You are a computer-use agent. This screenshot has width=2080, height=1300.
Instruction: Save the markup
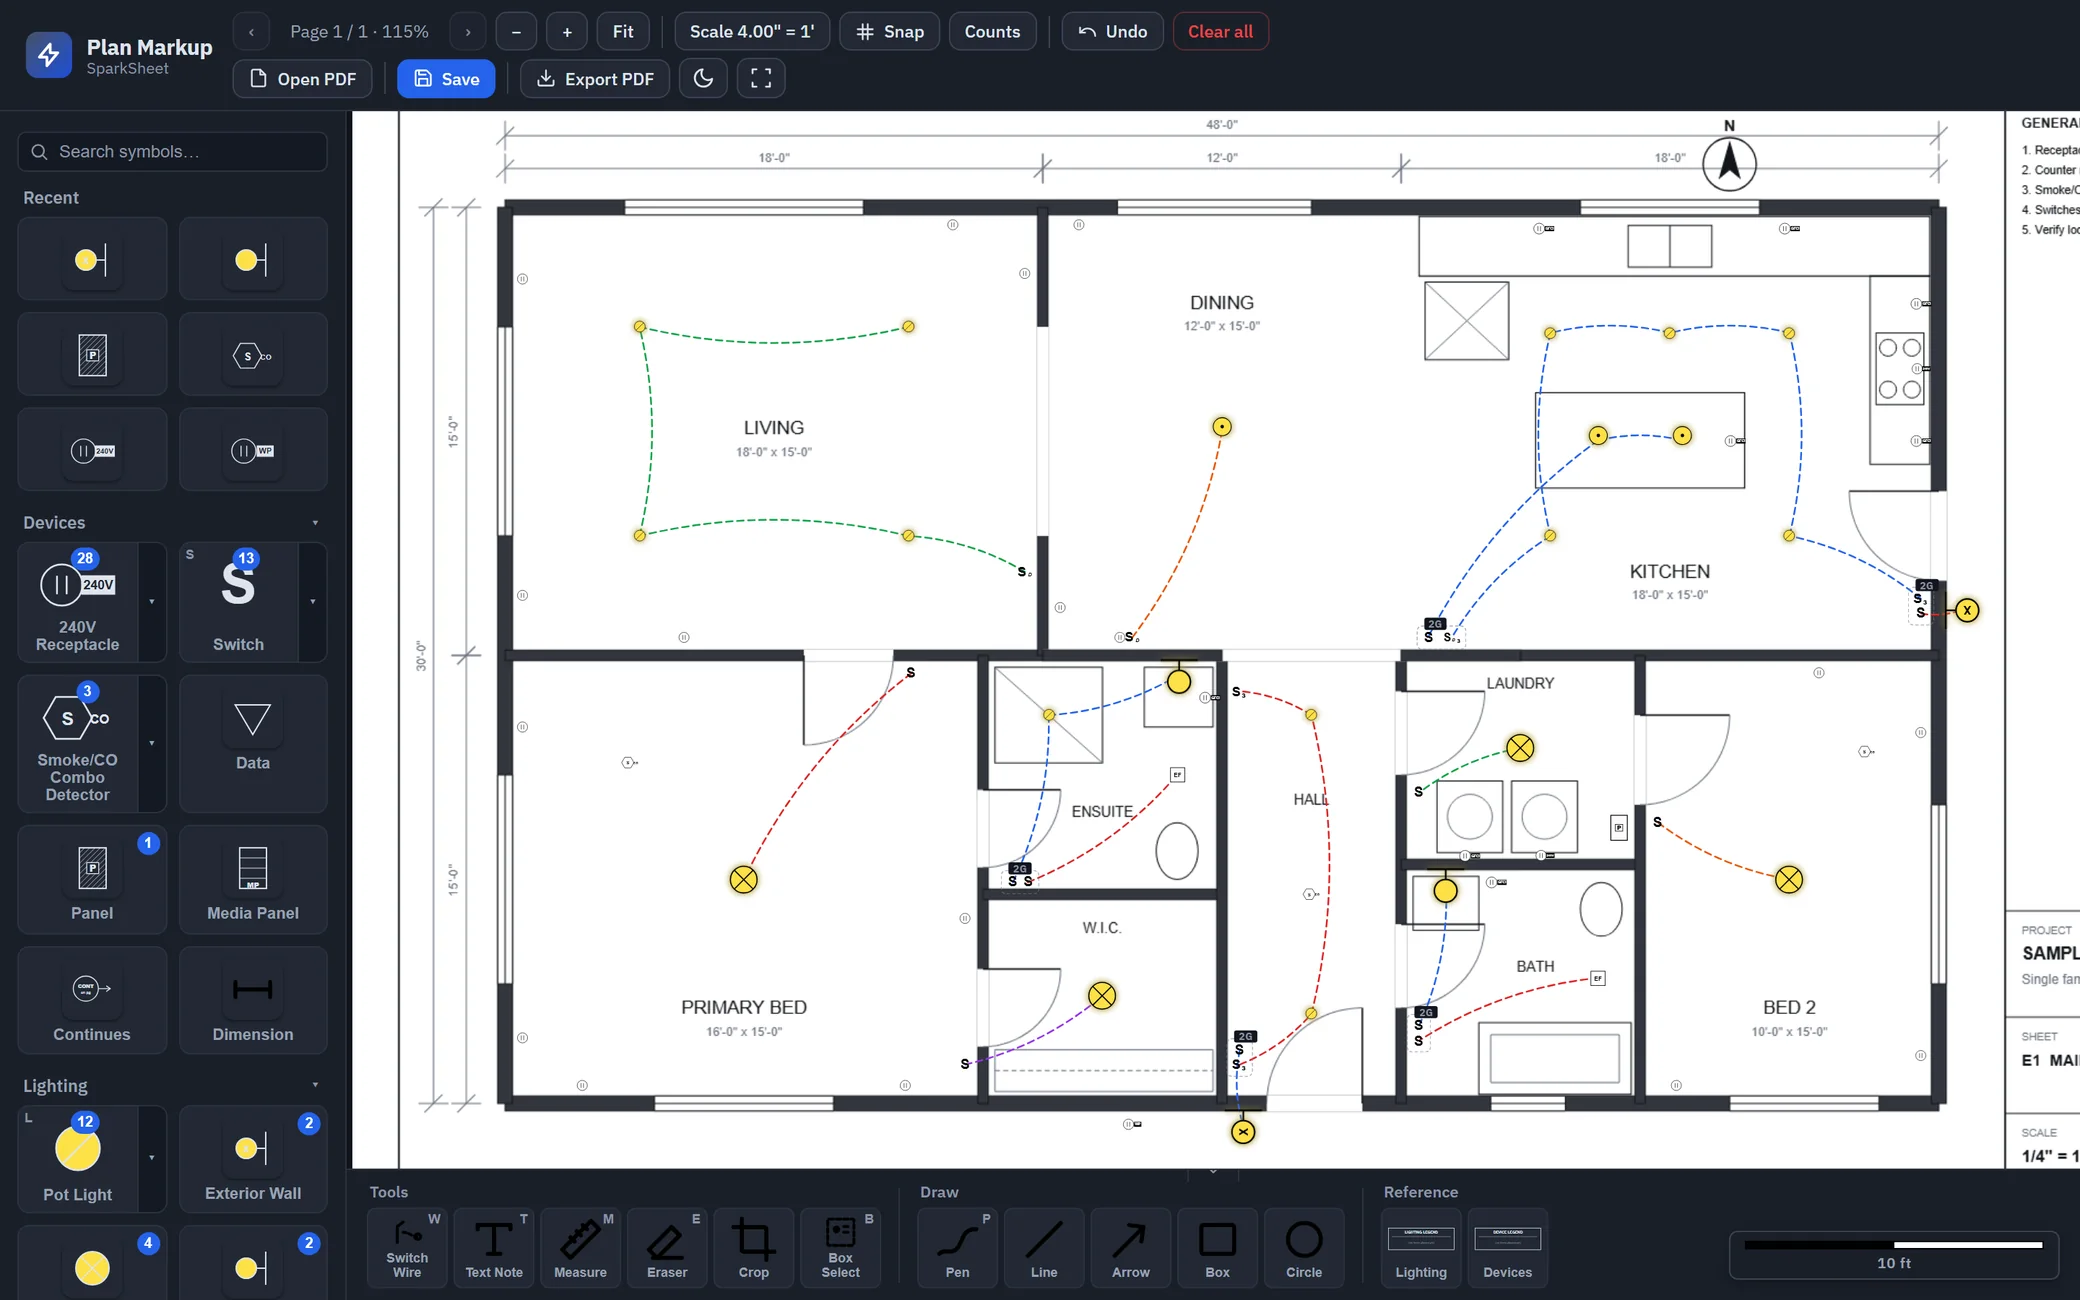point(446,79)
